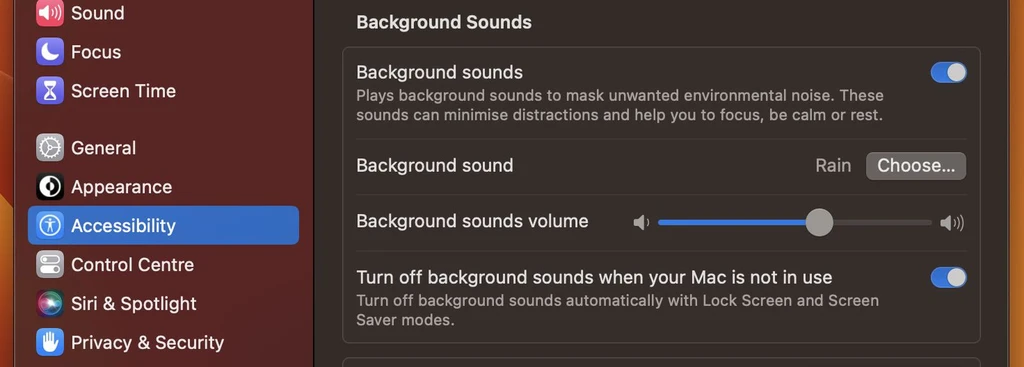Open the Control Centre settings
The image size is (1024, 367).
coord(133,264)
